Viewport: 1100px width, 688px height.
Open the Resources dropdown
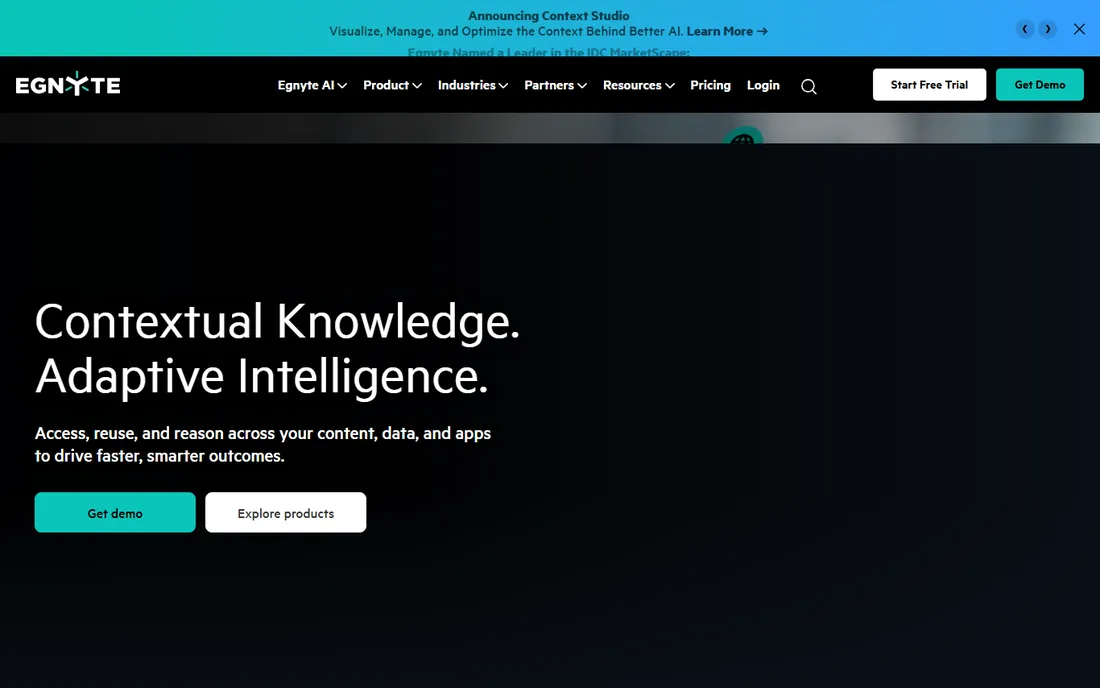click(638, 85)
